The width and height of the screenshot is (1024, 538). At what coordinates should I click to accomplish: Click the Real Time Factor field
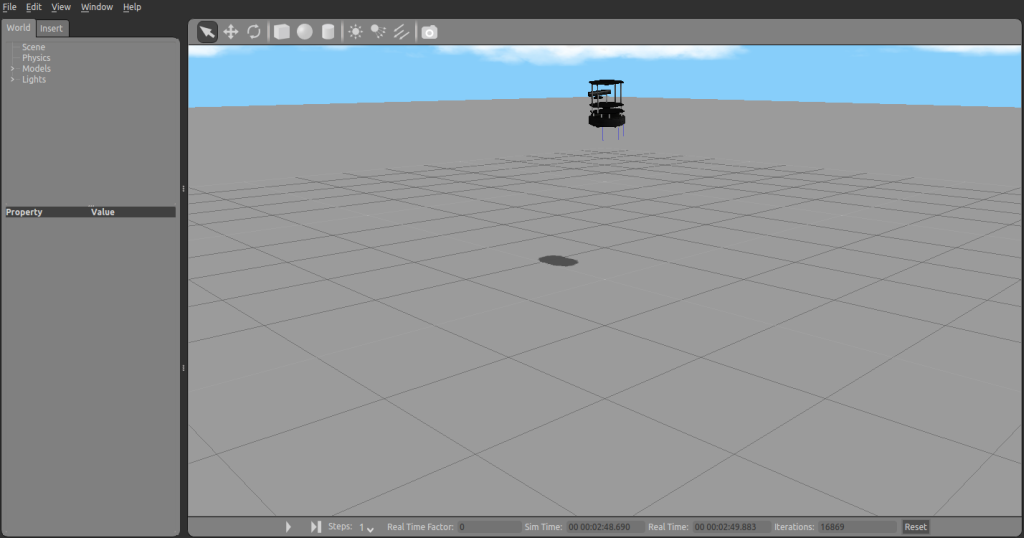pos(488,527)
